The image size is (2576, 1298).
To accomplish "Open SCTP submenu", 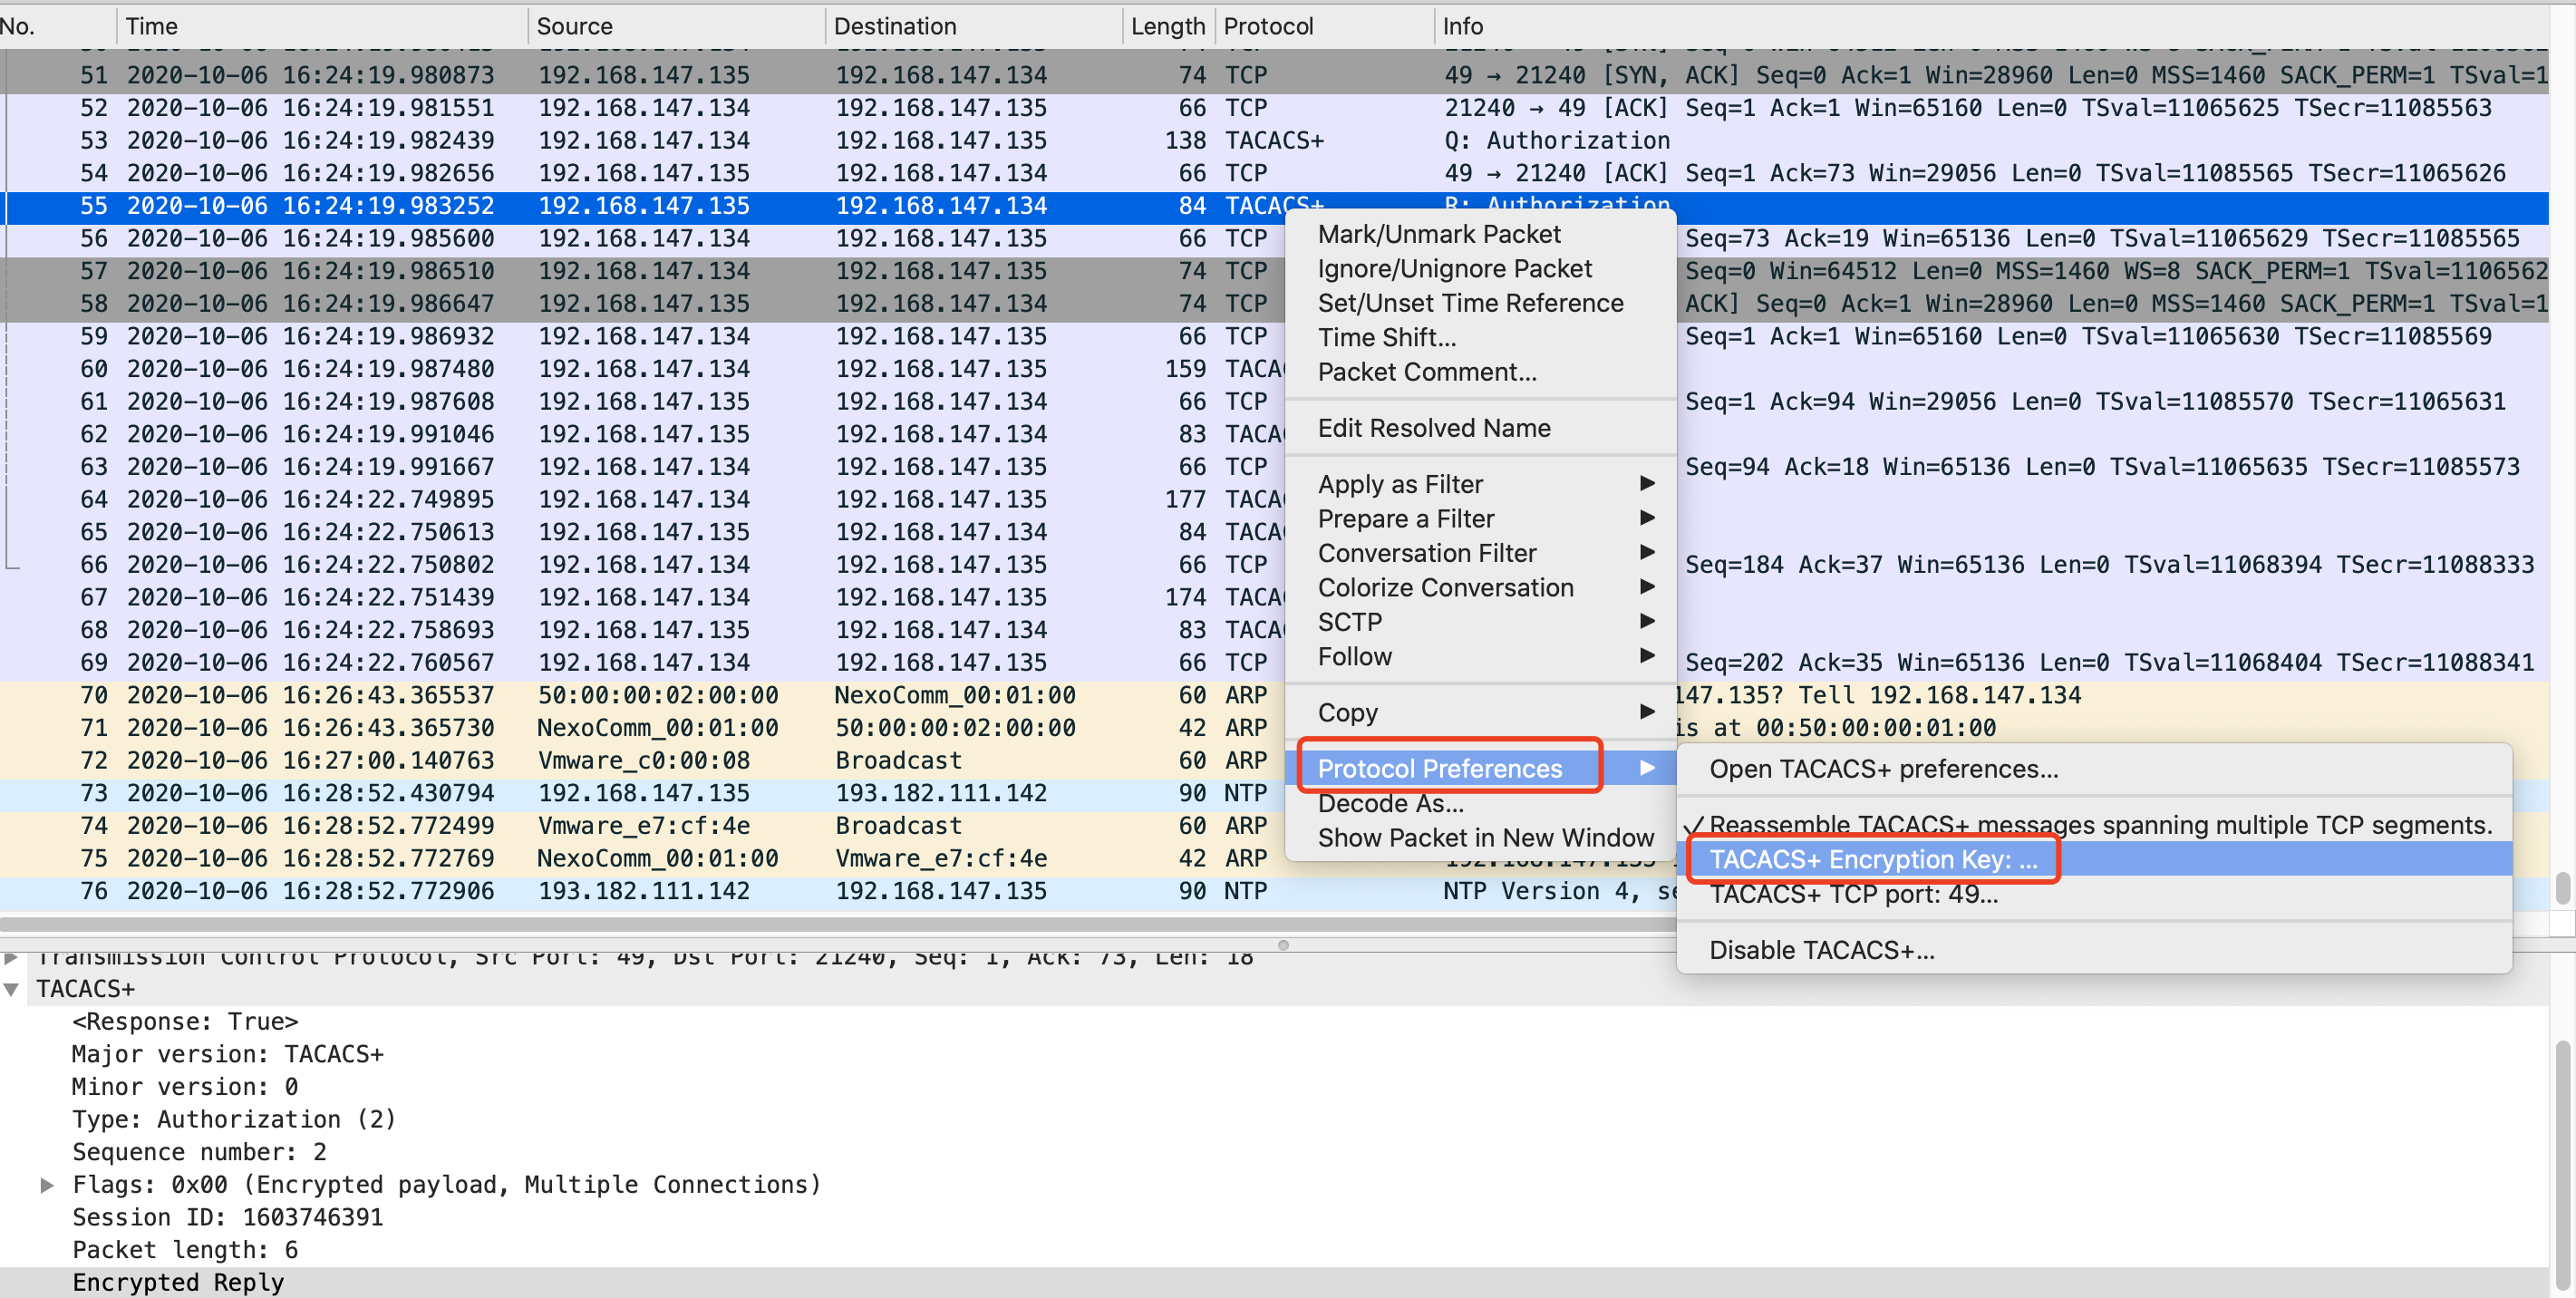I will [1479, 622].
